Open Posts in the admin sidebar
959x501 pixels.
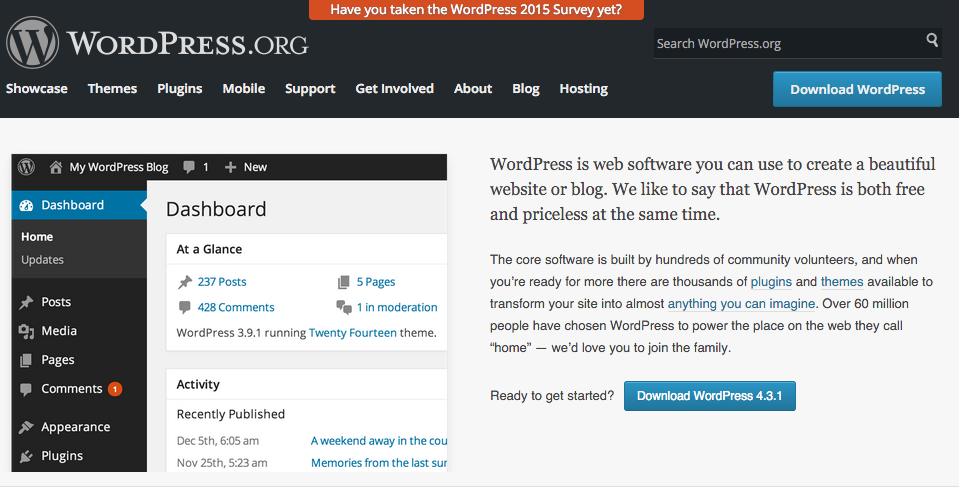click(x=56, y=302)
